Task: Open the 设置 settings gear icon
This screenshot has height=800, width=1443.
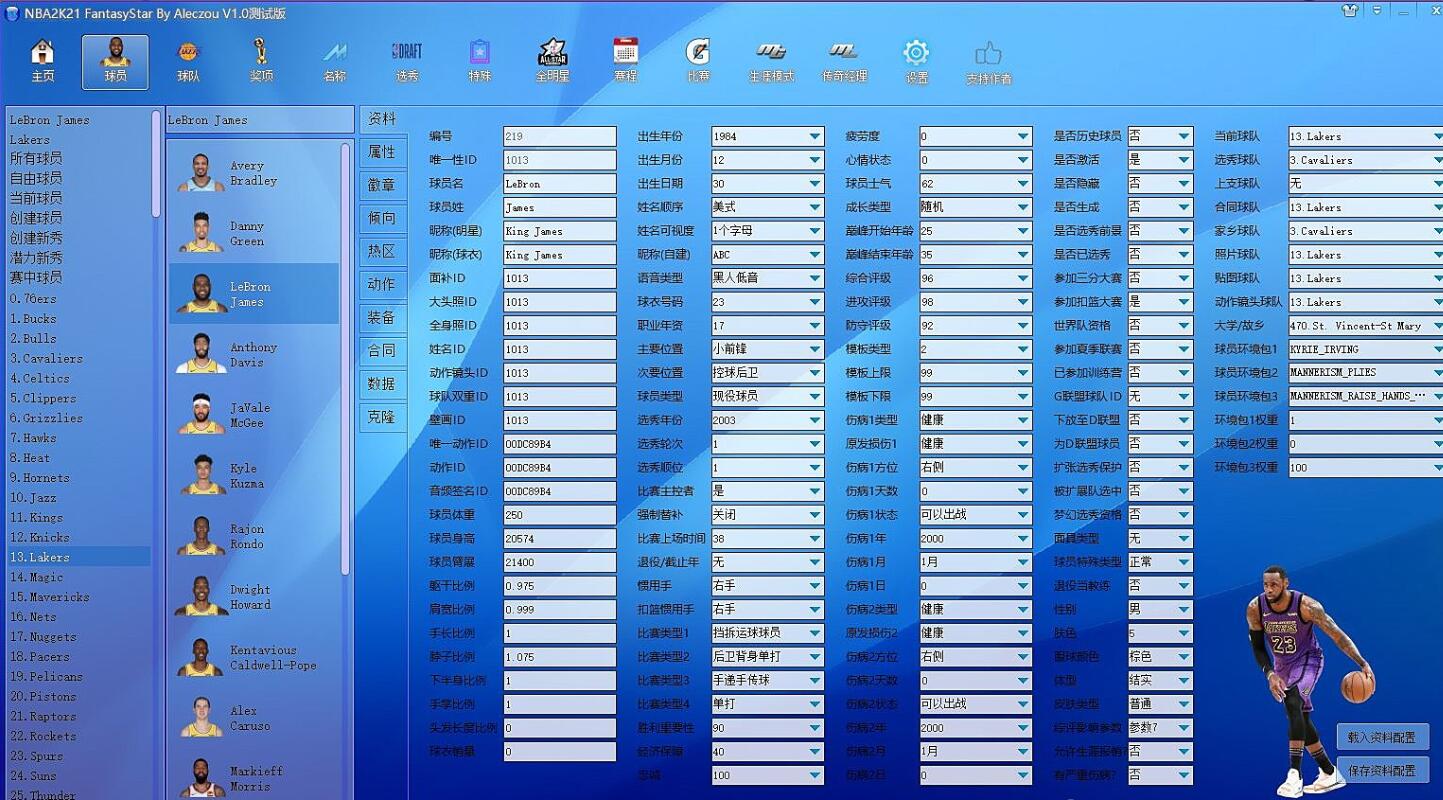Action: coord(916,62)
